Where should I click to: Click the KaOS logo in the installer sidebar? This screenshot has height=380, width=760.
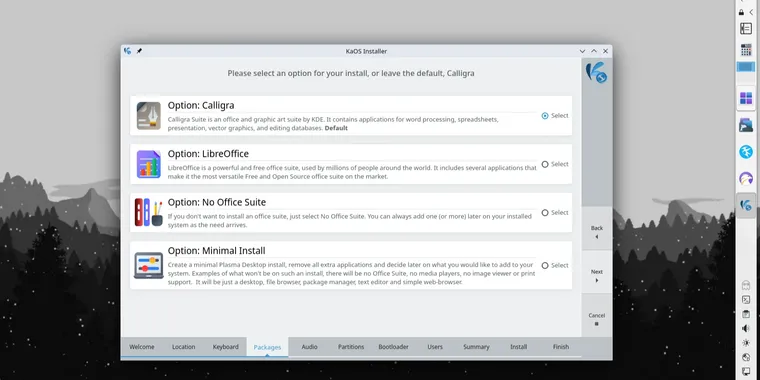[x=596, y=73]
